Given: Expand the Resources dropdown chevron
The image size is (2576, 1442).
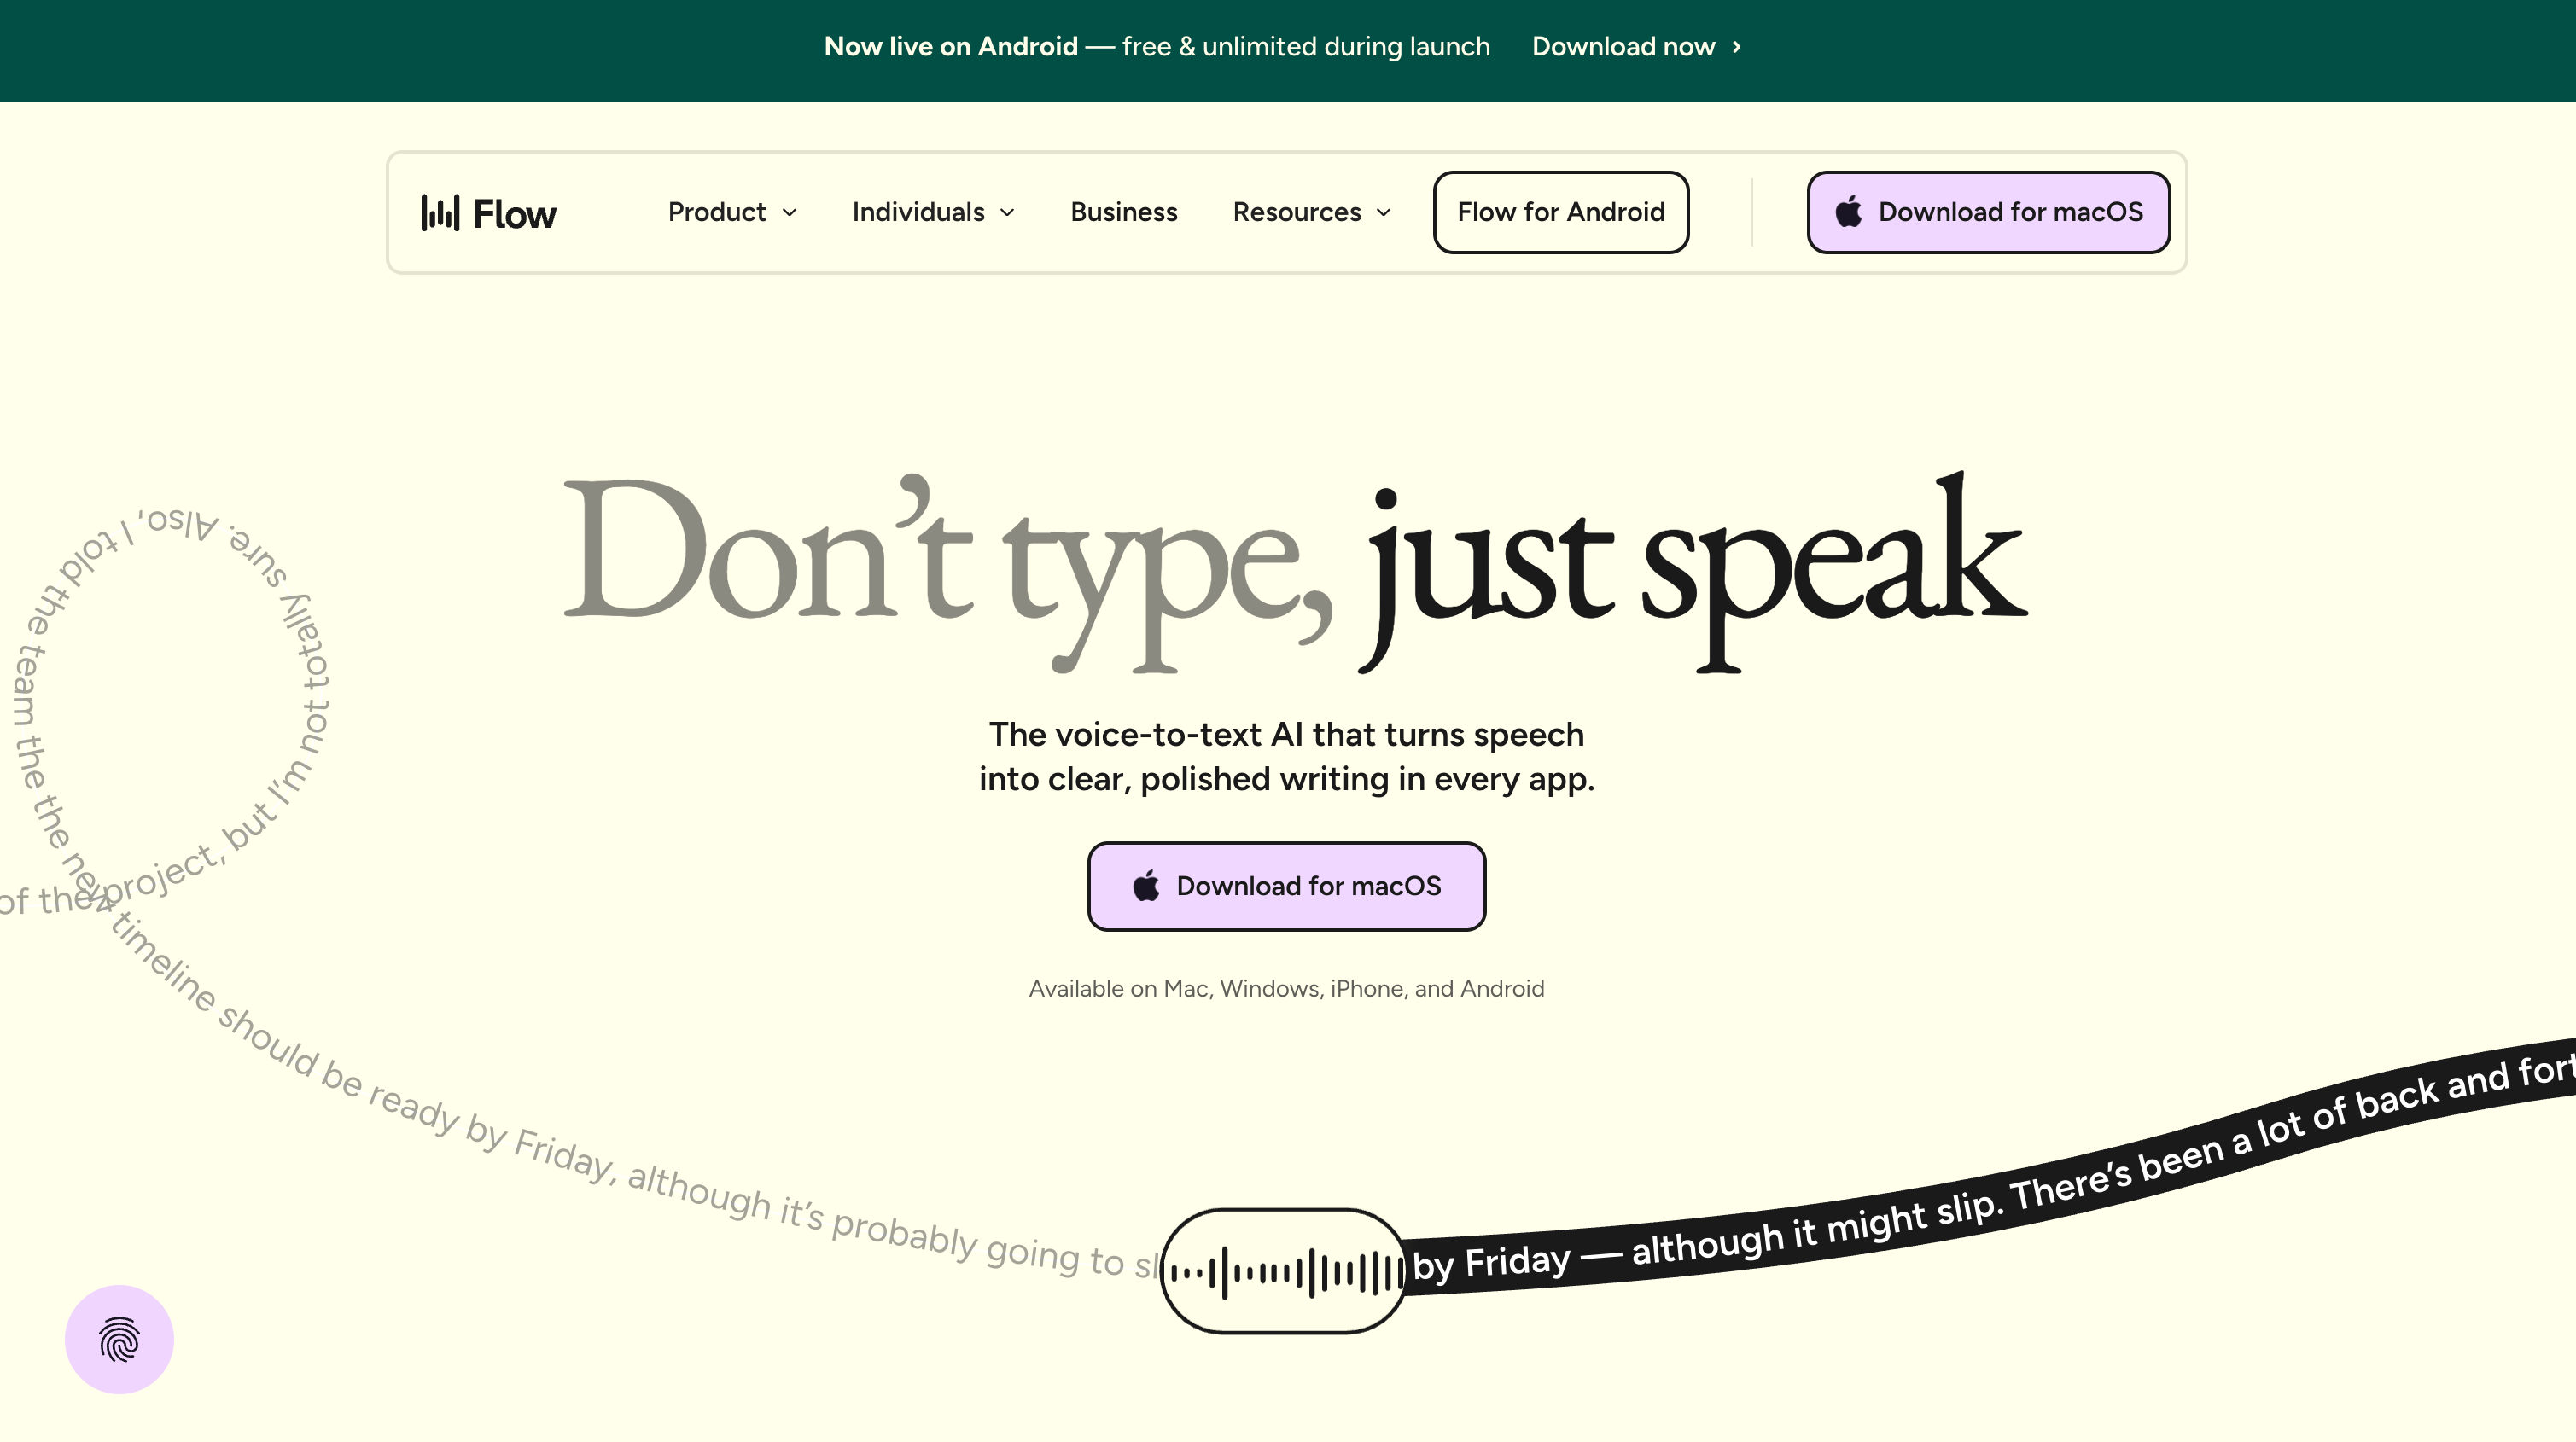Looking at the screenshot, I should point(1384,213).
